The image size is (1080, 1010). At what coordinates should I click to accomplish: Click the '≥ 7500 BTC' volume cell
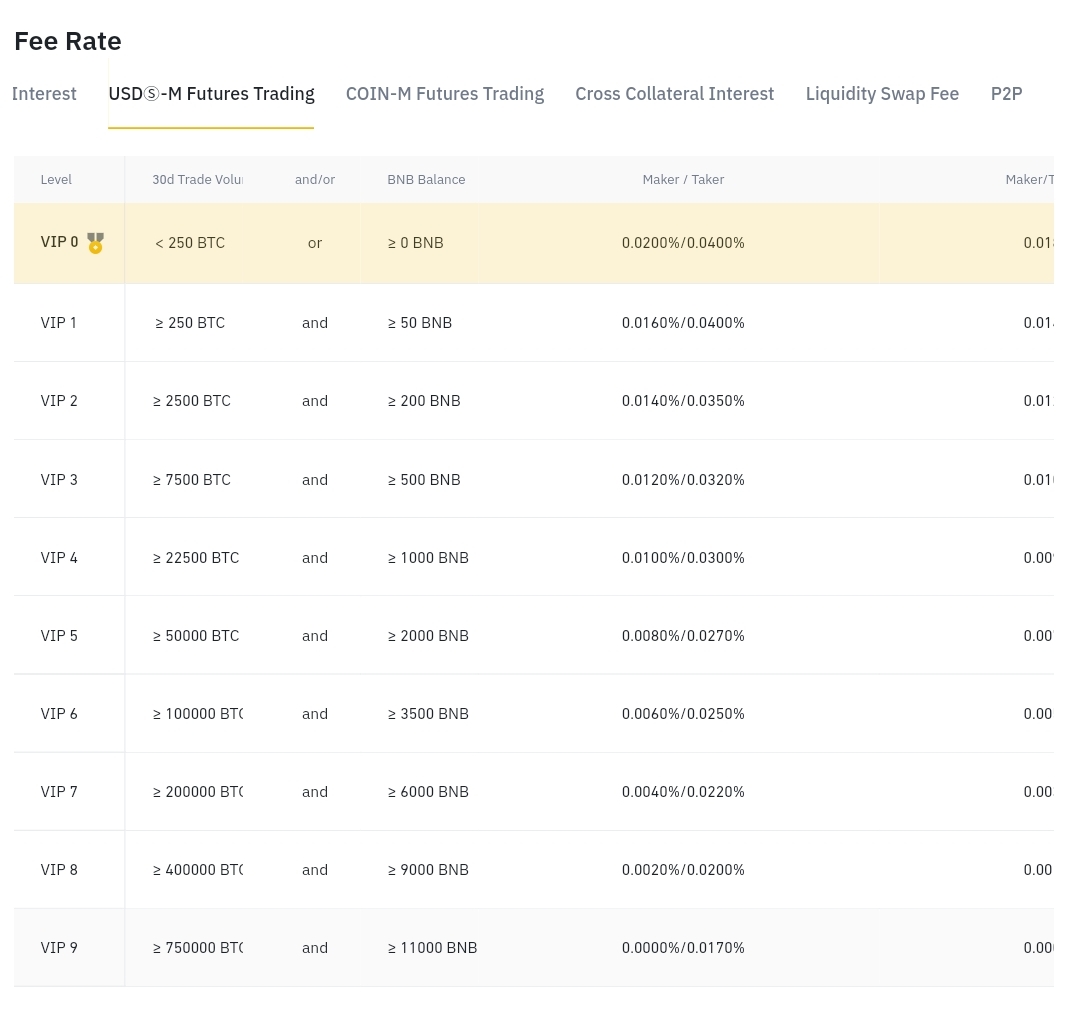[191, 480]
